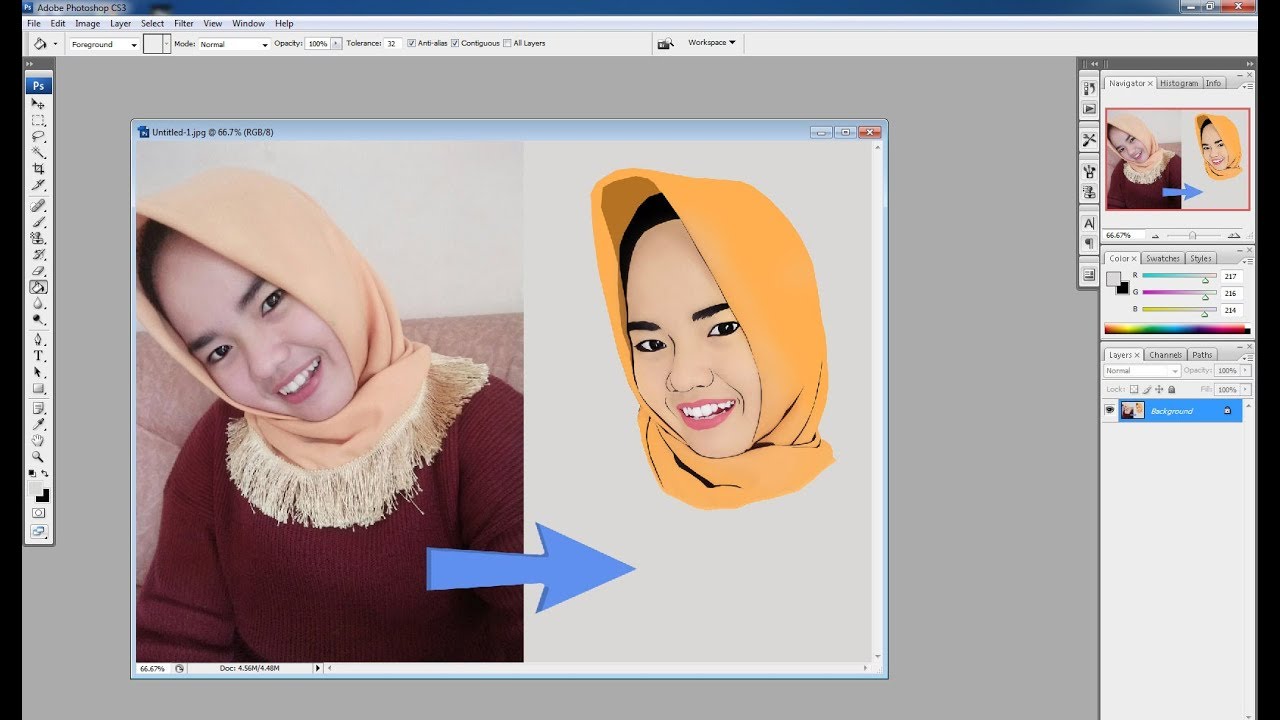Select the Healing Brush tool

tap(38, 205)
